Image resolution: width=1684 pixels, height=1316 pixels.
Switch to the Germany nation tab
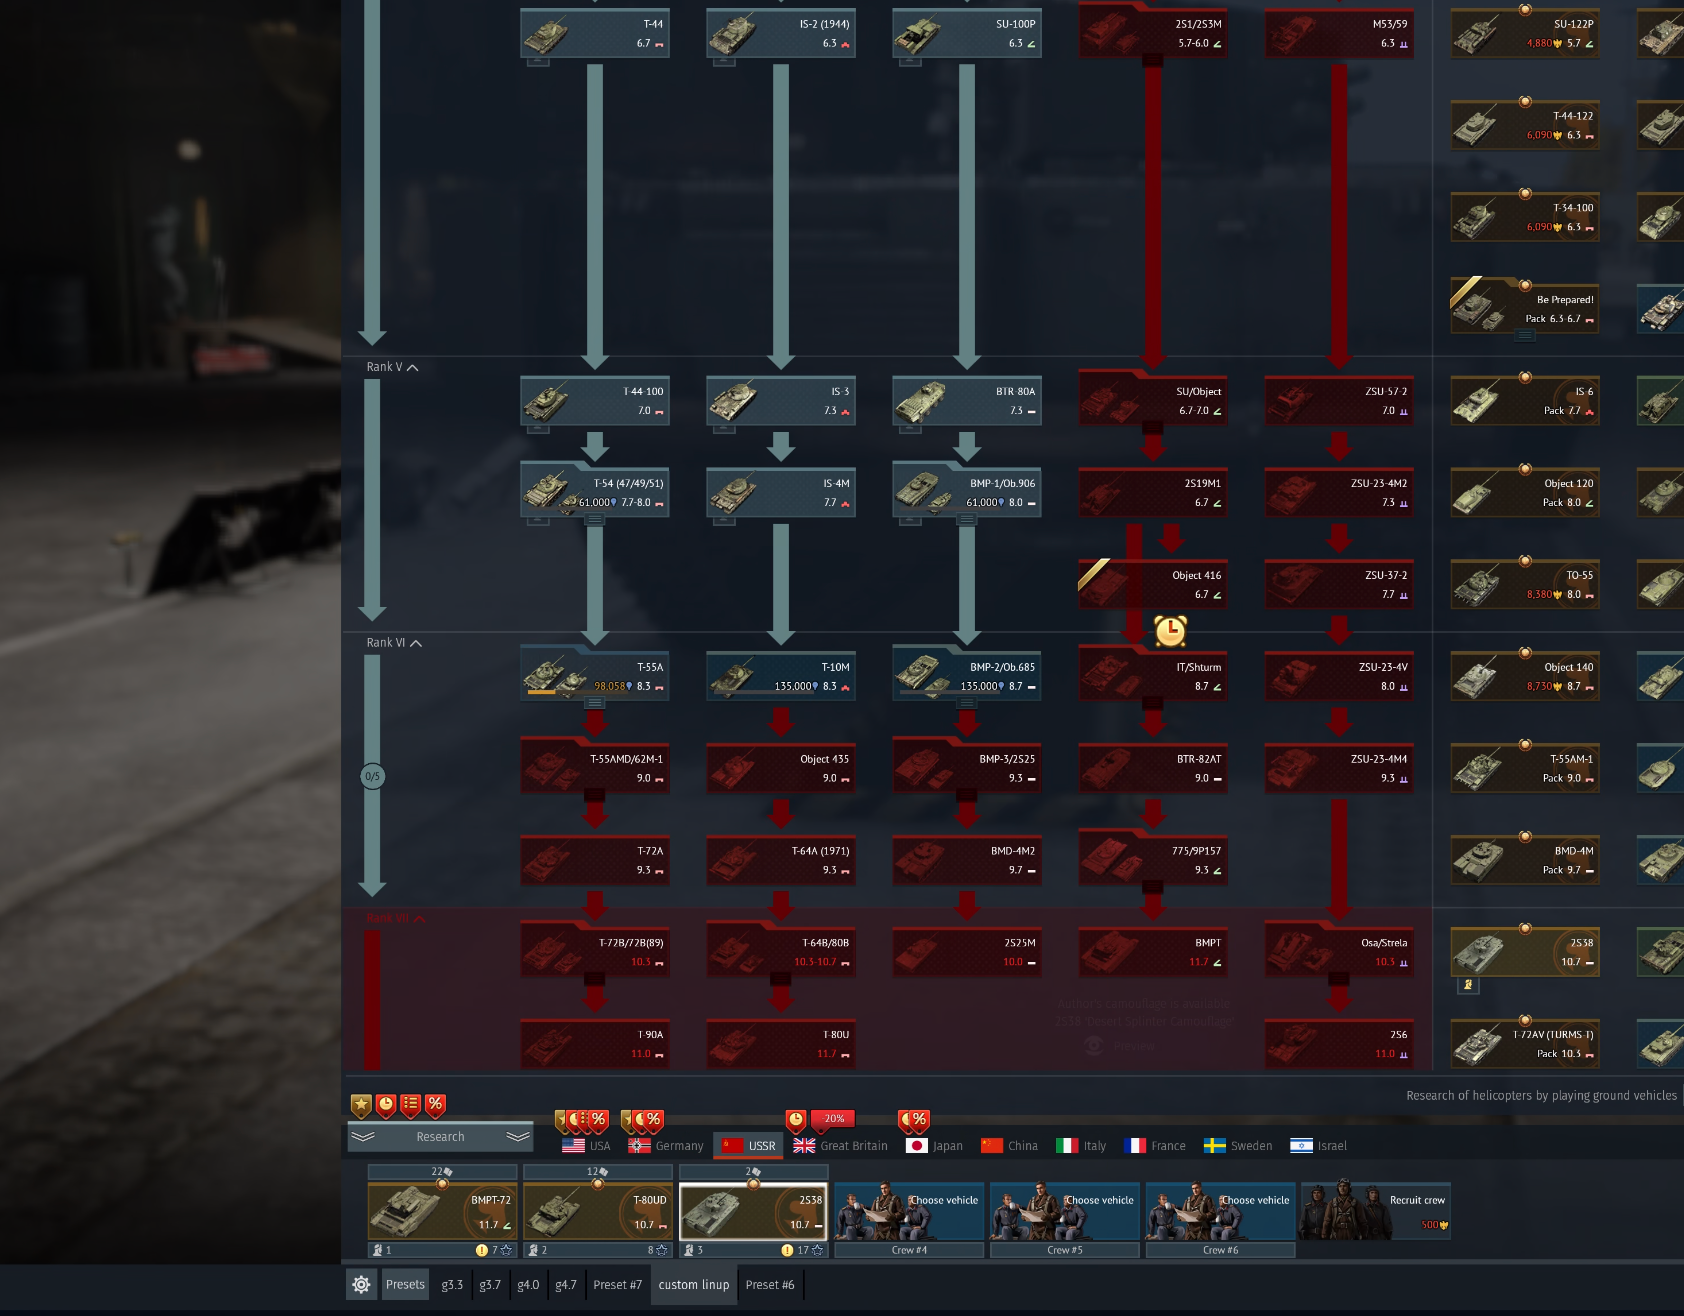pyautogui.click(x=666, y=1146)
